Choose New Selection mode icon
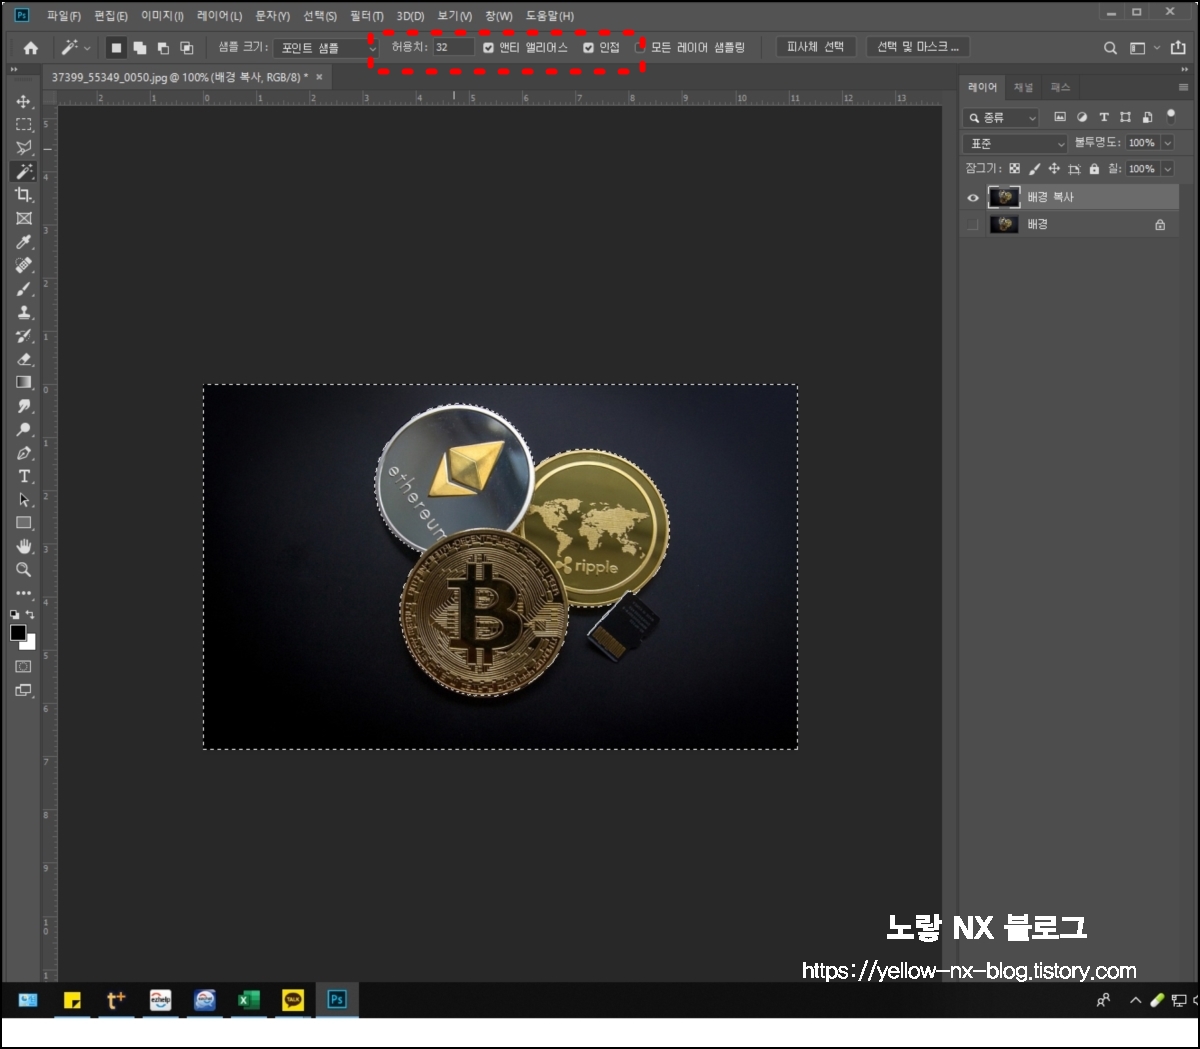This screenshot has width=1200, height=1049. click(x=117, y=47)
